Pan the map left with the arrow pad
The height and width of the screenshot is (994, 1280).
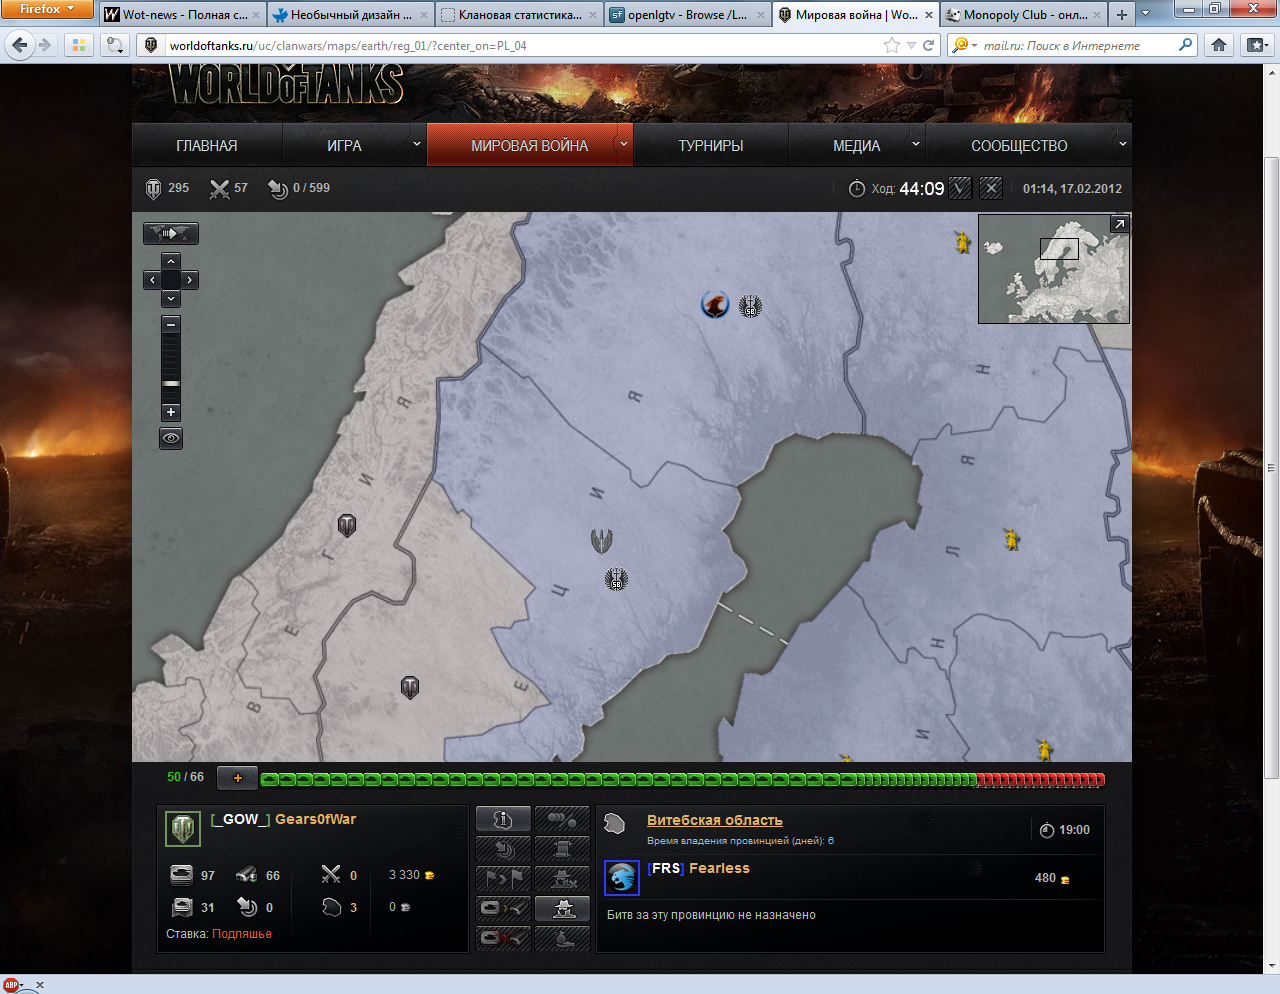coord(152,280)
